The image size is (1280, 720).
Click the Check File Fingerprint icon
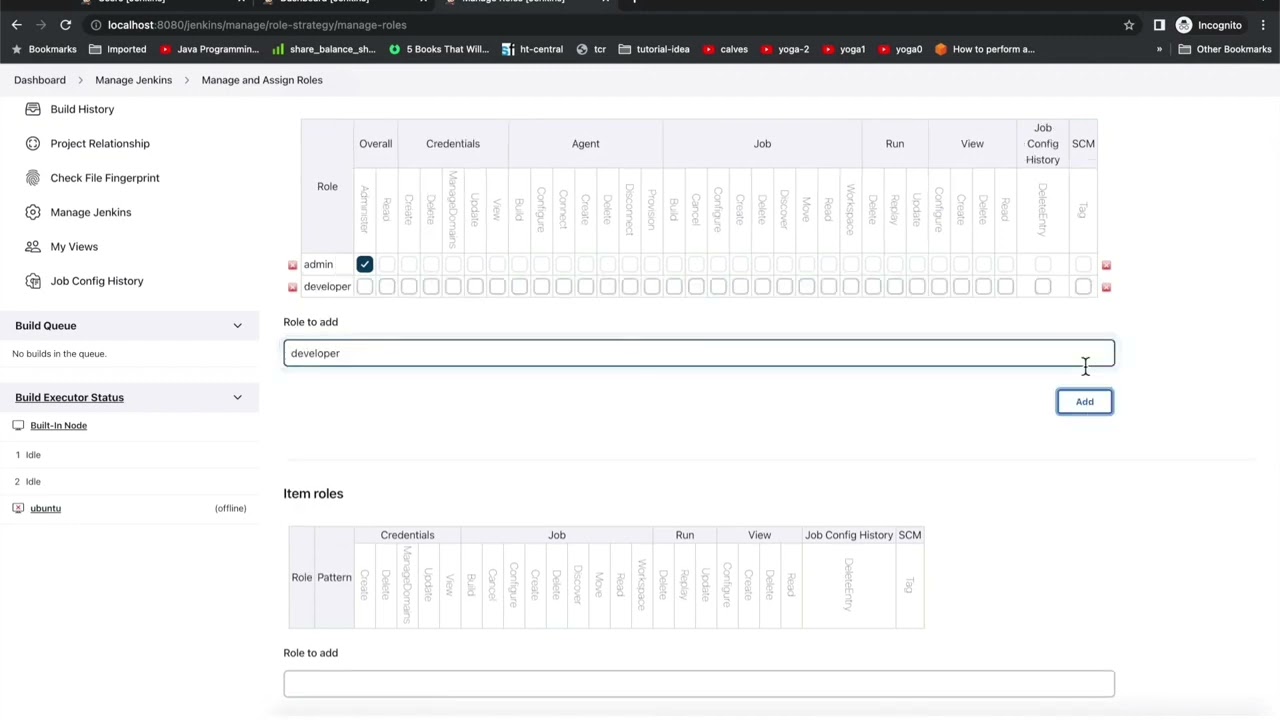click(33, 178)
